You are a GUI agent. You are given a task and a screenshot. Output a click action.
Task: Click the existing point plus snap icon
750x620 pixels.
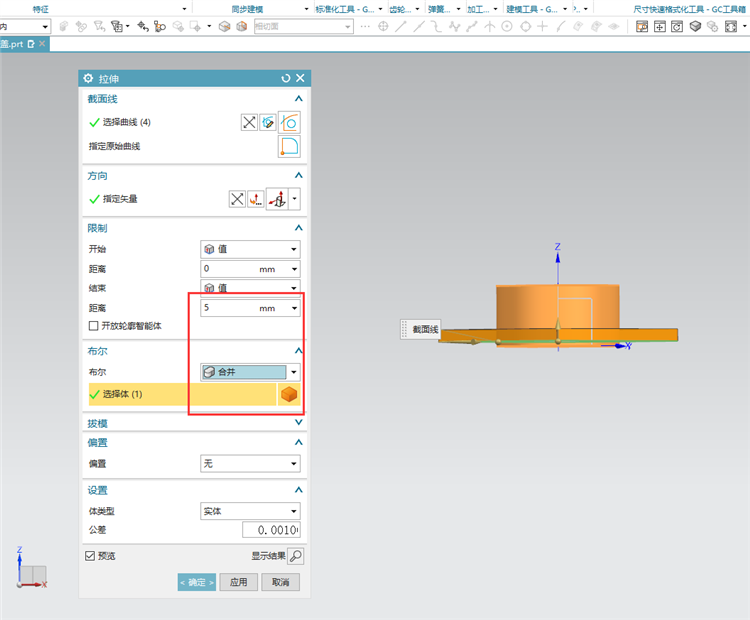click(x=542, y=26)
